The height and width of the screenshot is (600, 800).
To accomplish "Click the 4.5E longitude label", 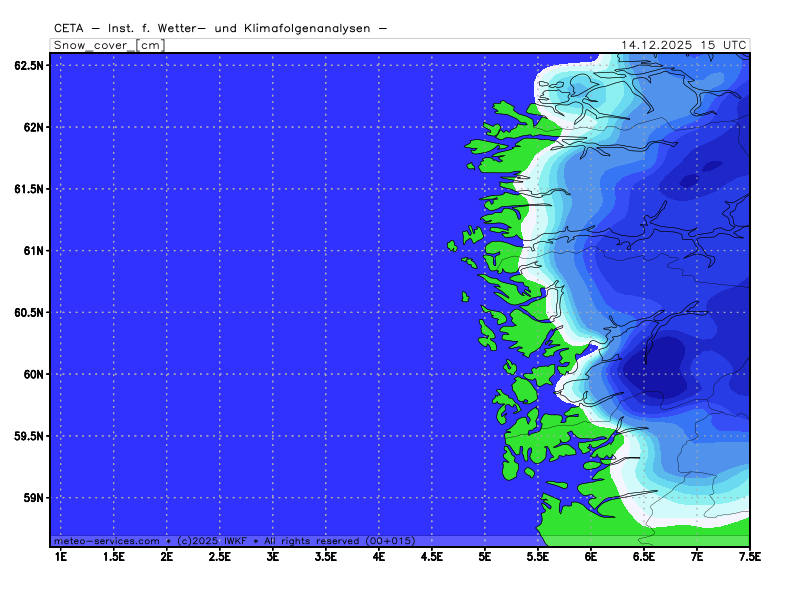I will tap(432, 555).
